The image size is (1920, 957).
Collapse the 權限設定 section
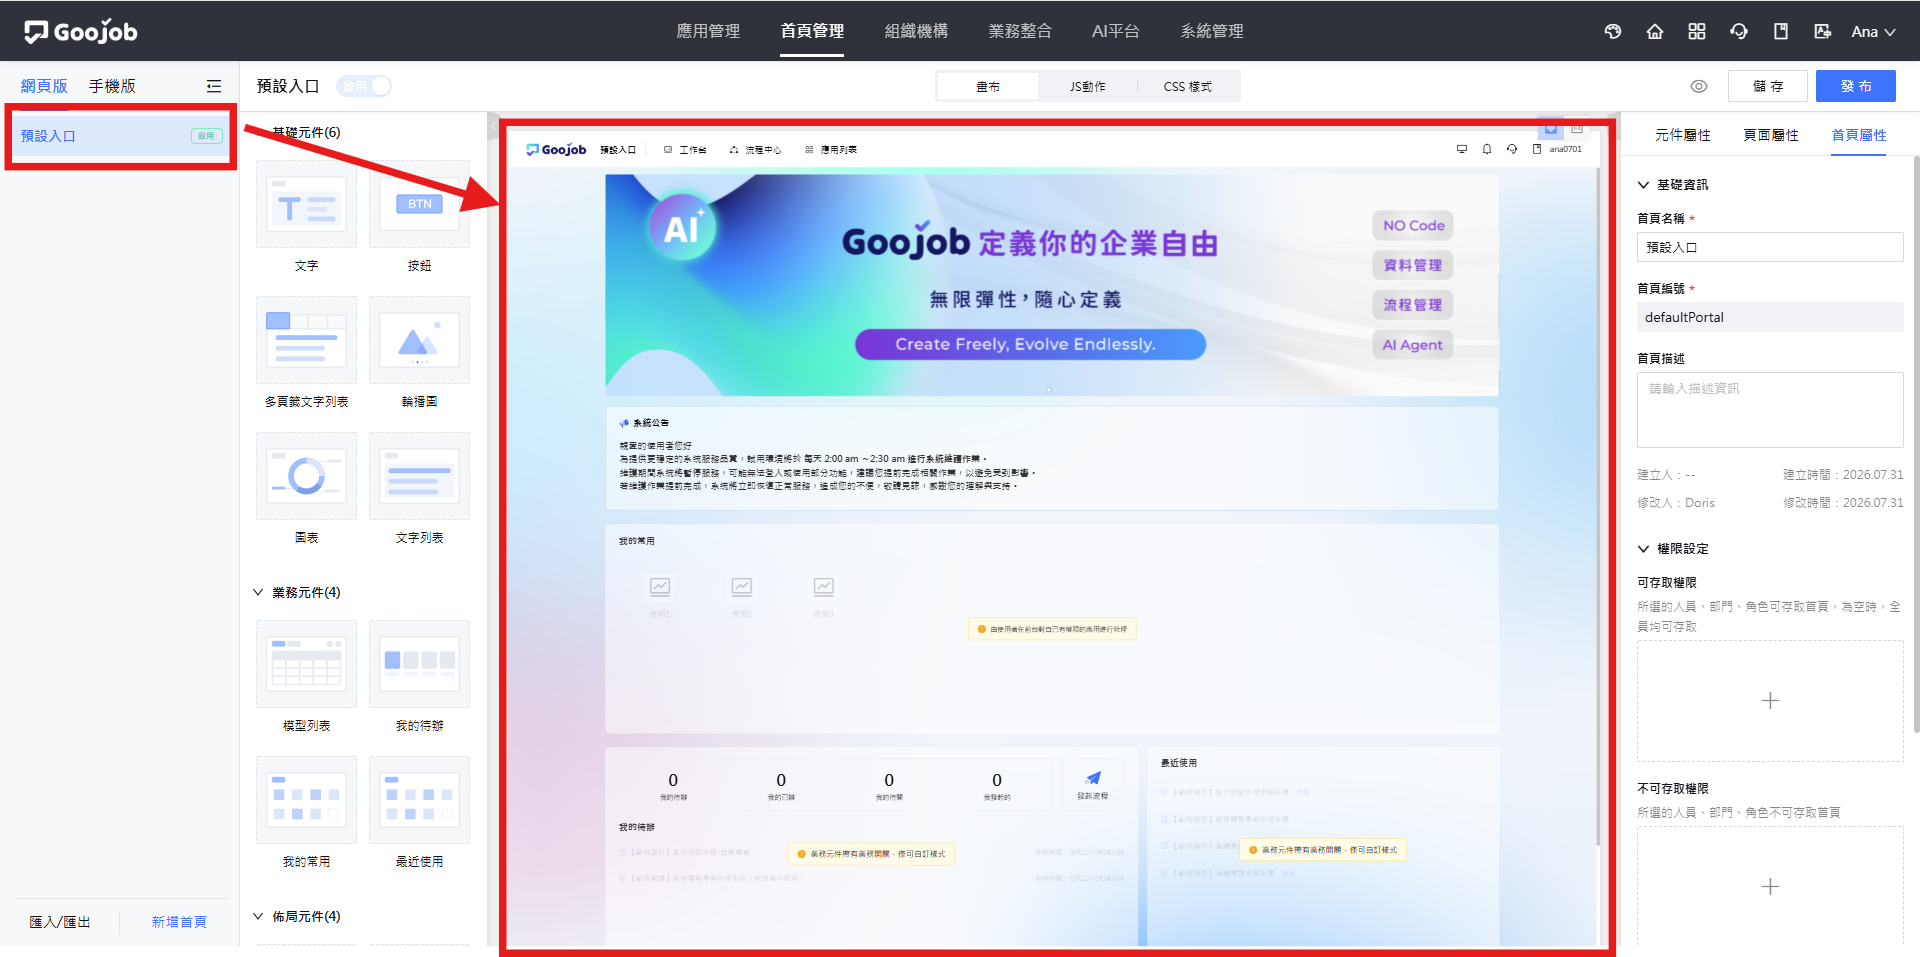(1643, 549)
